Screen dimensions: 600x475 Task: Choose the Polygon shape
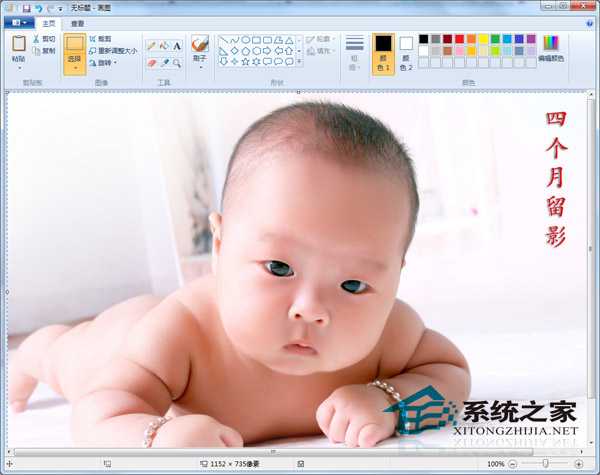tap(279, 40)
